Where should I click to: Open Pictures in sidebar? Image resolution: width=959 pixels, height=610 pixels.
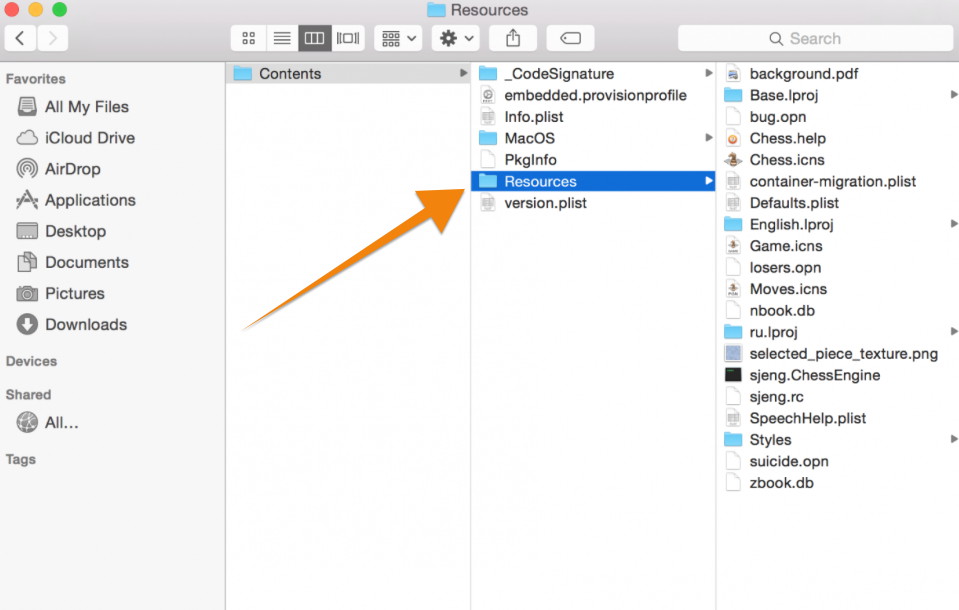click(61, 294)
